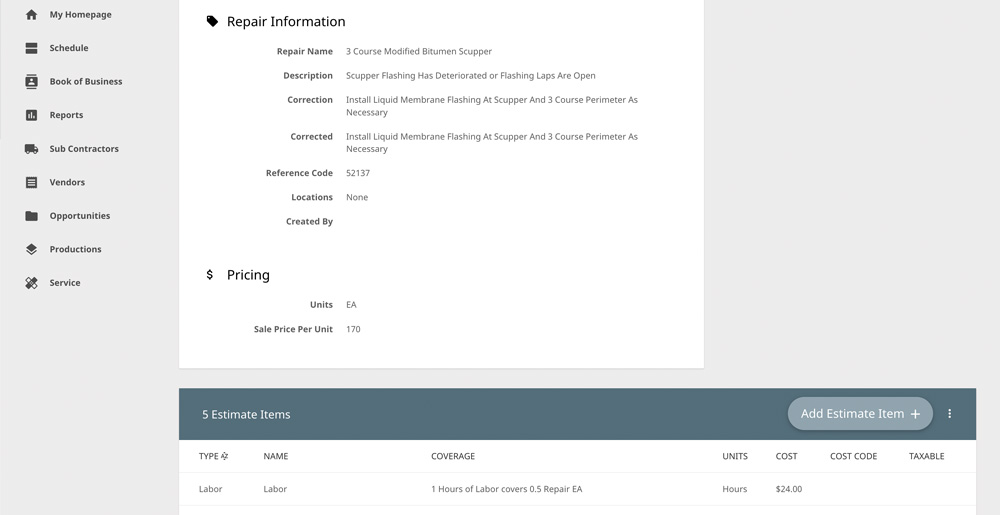
Task: Open Book of Business section
Action: (x=86, y=82)
